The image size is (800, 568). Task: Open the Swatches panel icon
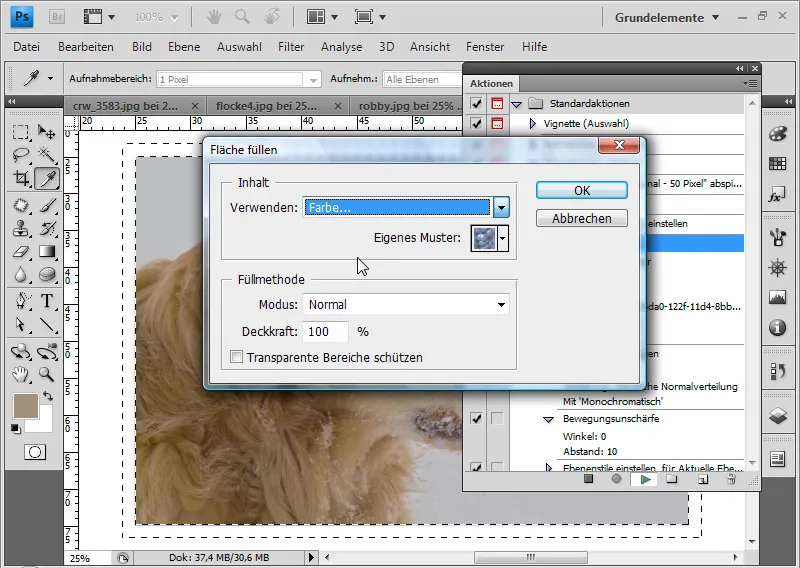click(x=778, y=164)
